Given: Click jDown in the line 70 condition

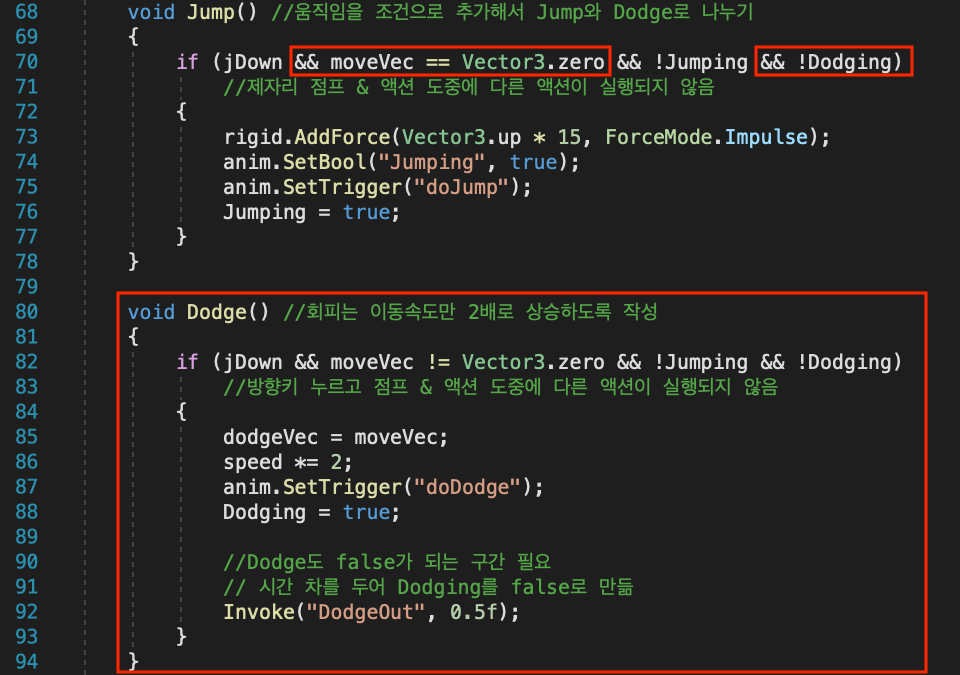Looking at the screenshot, I should click(252, 62).
